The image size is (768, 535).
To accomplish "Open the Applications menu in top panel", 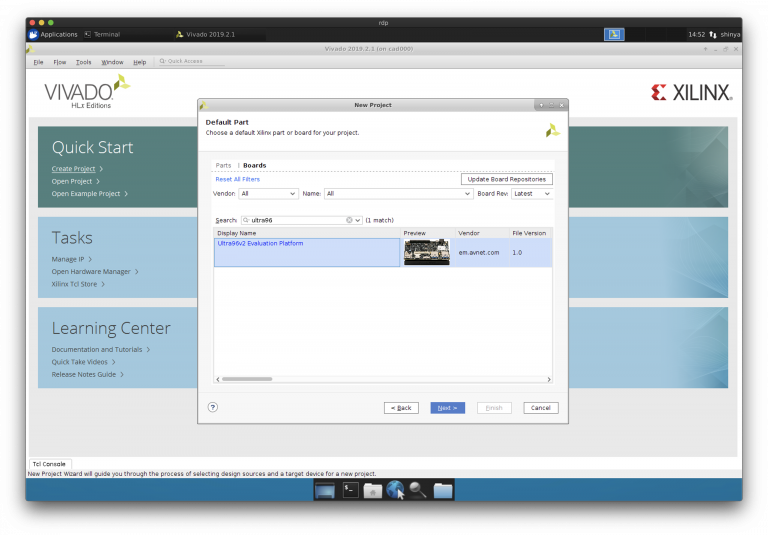I will [x=52, y=34].
